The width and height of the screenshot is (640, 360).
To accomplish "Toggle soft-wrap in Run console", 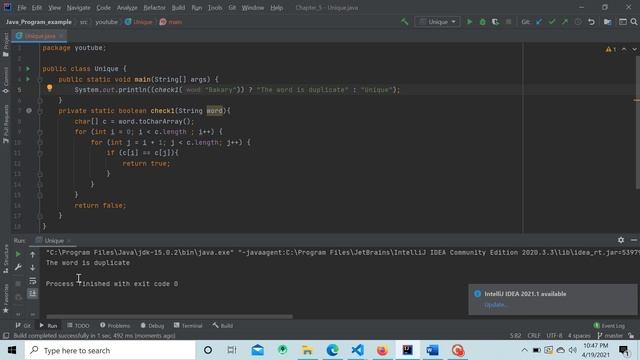I will [x=33, y=281].
